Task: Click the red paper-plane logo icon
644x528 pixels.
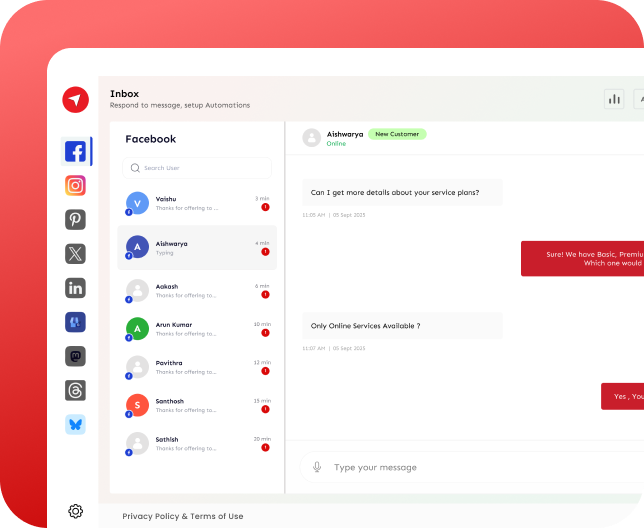Action: point(75,99)
